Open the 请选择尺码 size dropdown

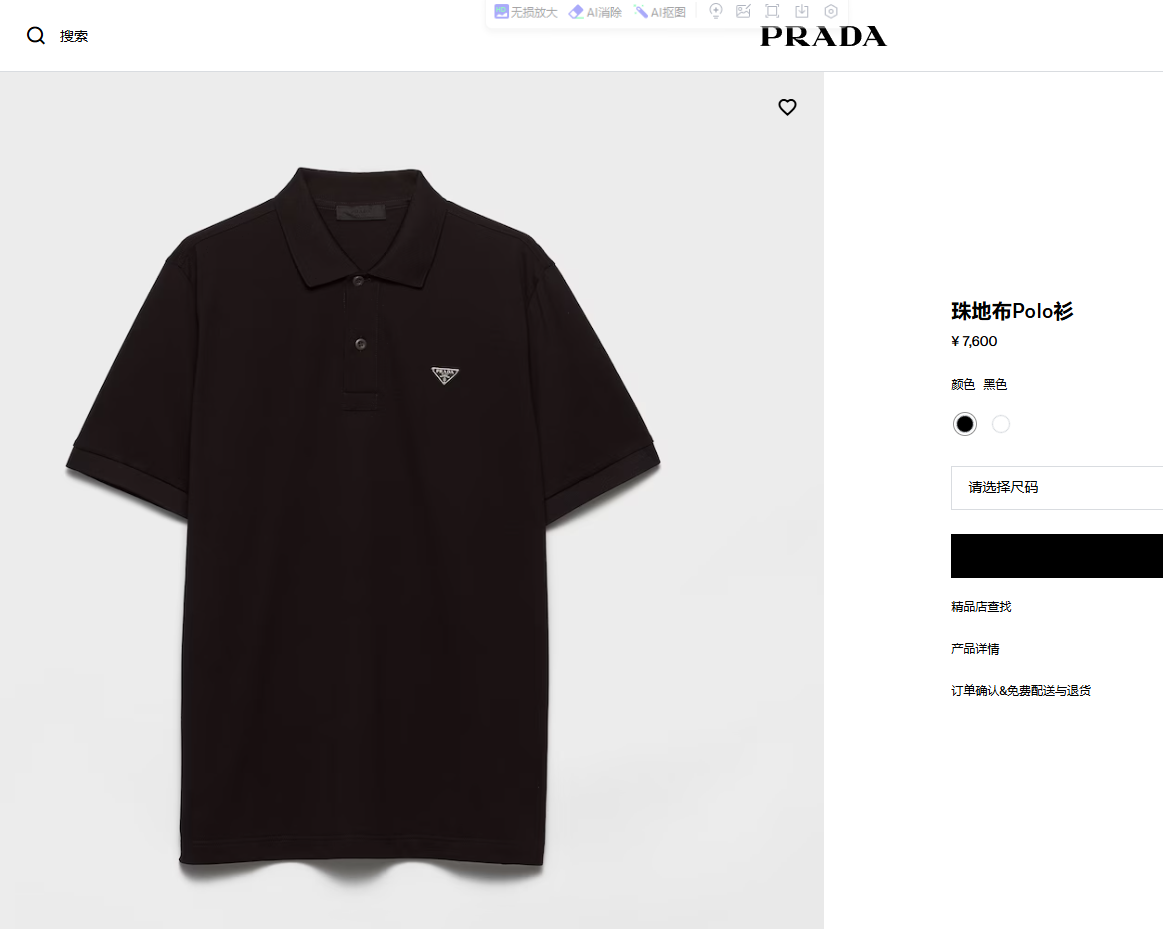click(1057, 487)
